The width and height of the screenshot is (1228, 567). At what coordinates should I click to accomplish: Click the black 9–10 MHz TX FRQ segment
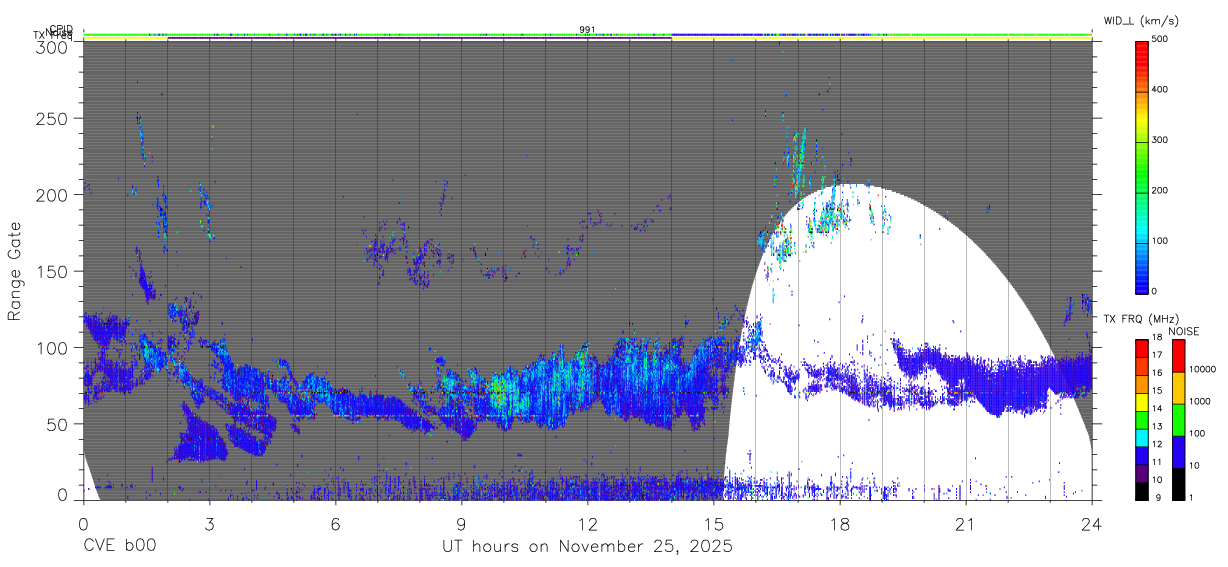point(1141,490)
